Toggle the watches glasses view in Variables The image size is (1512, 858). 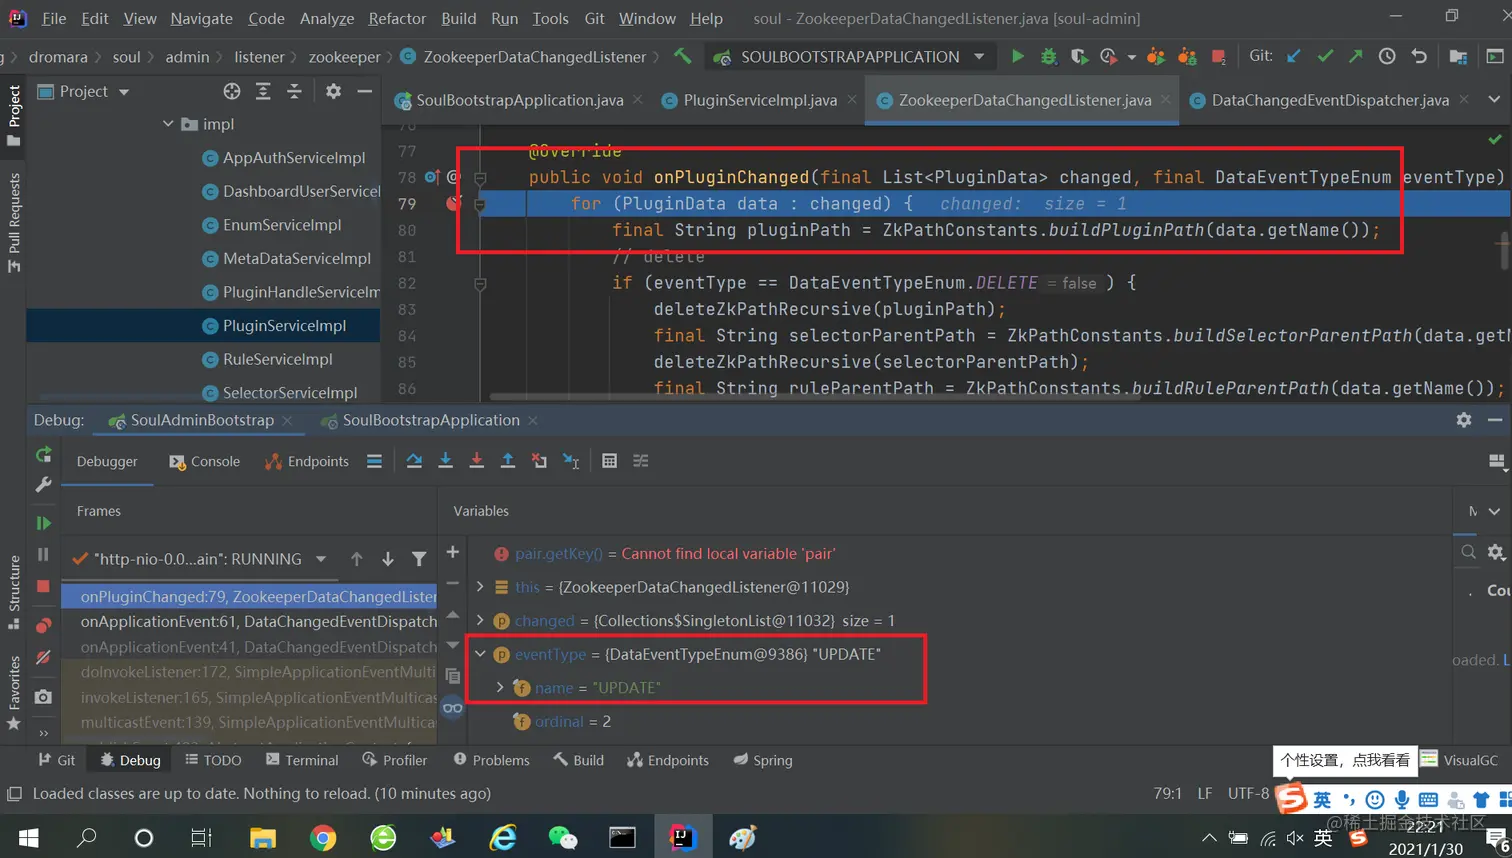453,708
